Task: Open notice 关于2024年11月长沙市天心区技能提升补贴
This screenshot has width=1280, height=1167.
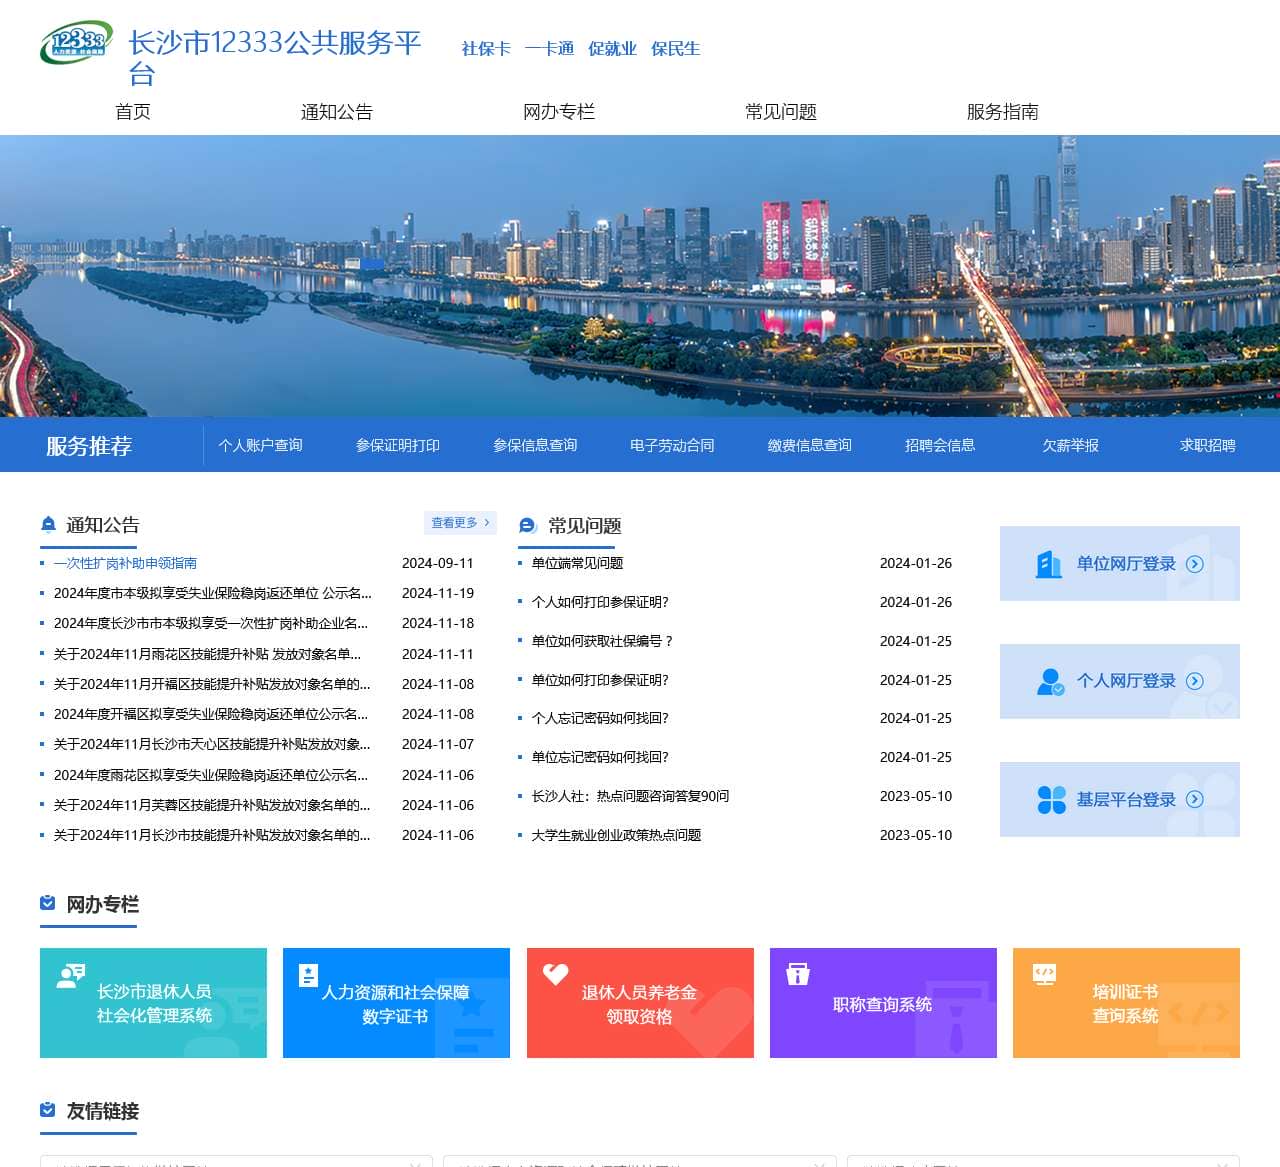Action: coord(212,744)
